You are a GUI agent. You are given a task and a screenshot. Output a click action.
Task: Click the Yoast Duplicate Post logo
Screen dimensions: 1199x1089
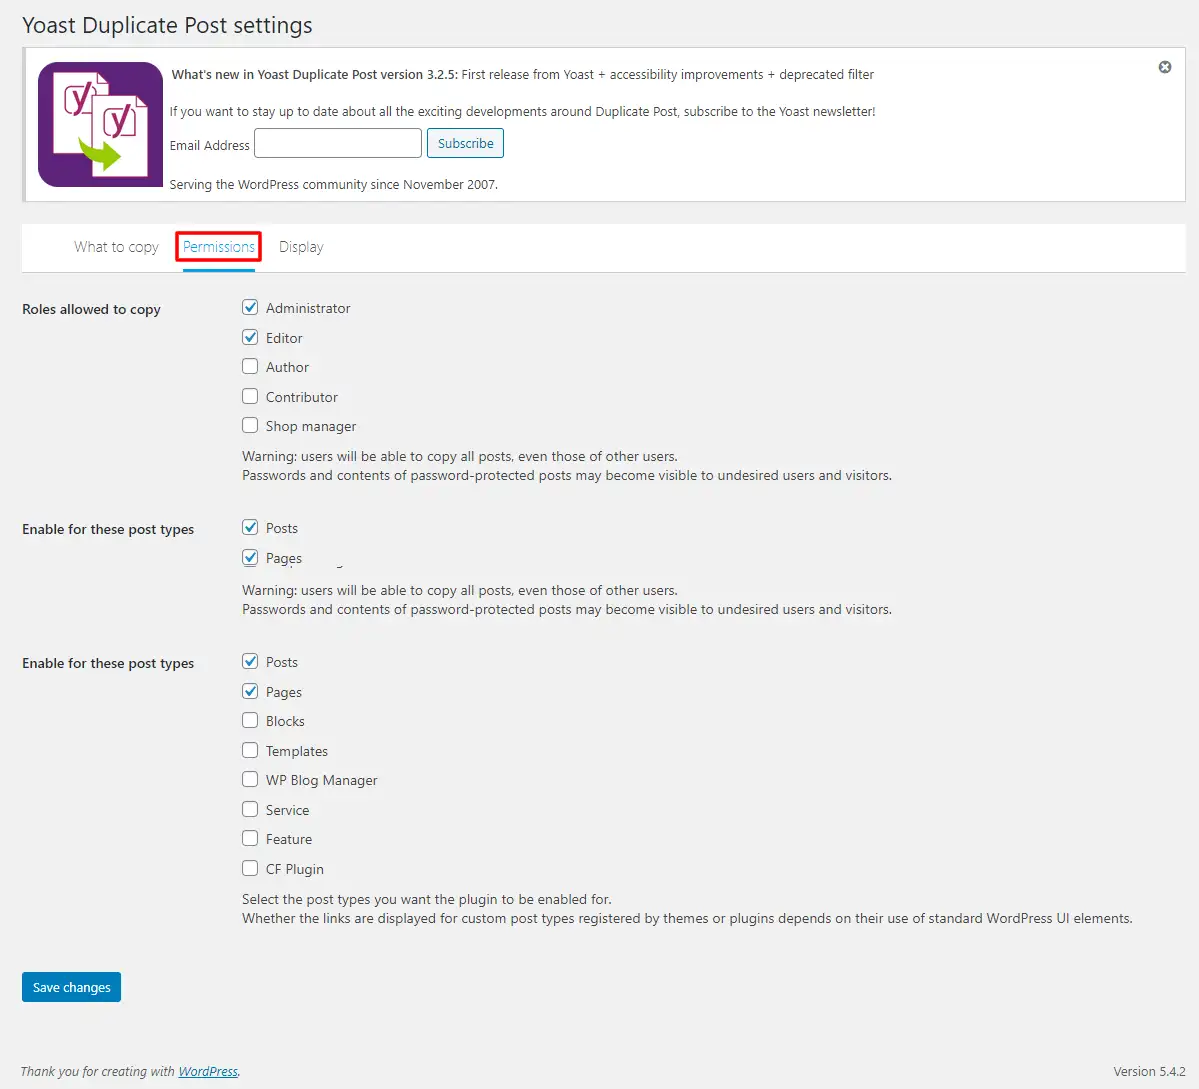click(100, 125)
